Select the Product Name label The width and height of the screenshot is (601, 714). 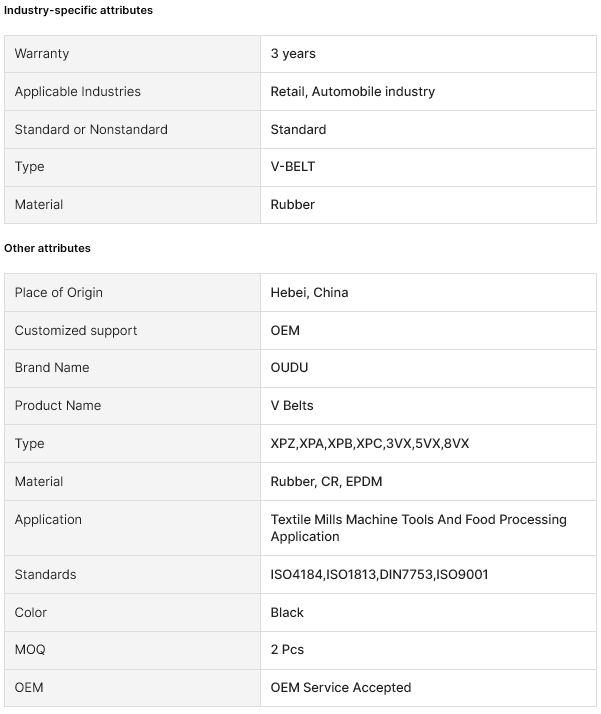[x=58, y=406]
